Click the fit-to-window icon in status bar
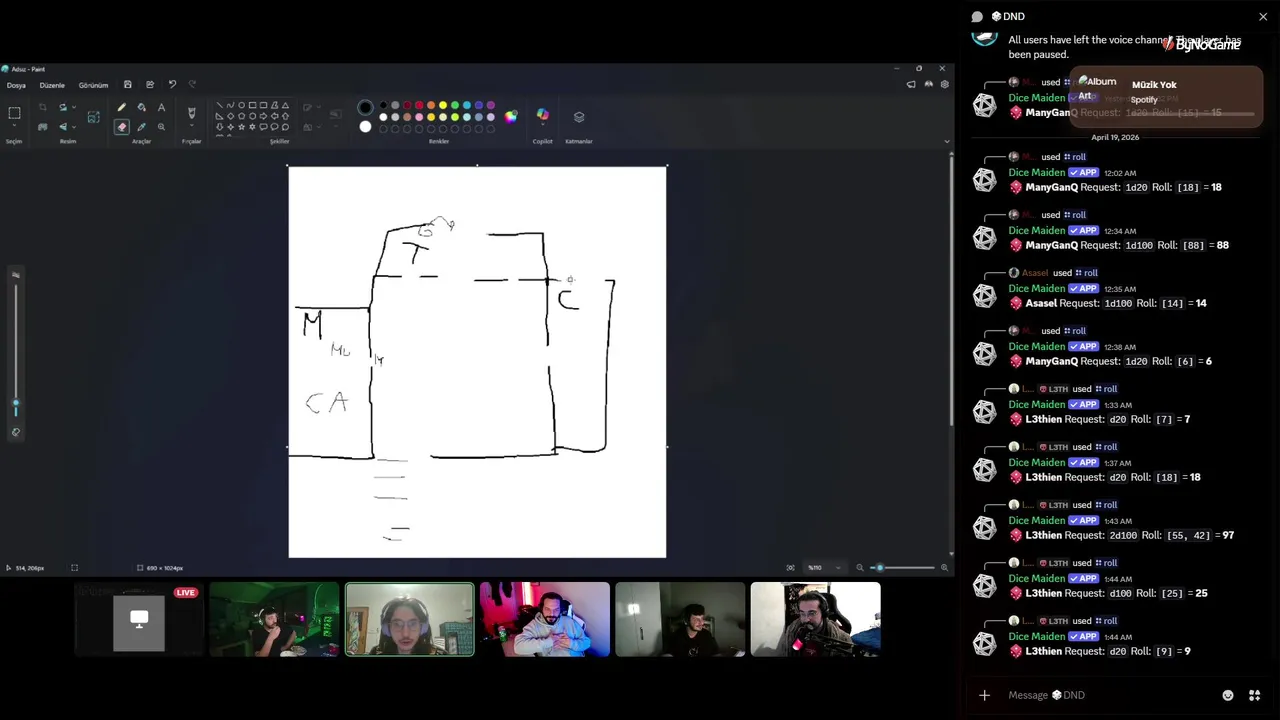 pyautogui.click(x=791, y=568)
